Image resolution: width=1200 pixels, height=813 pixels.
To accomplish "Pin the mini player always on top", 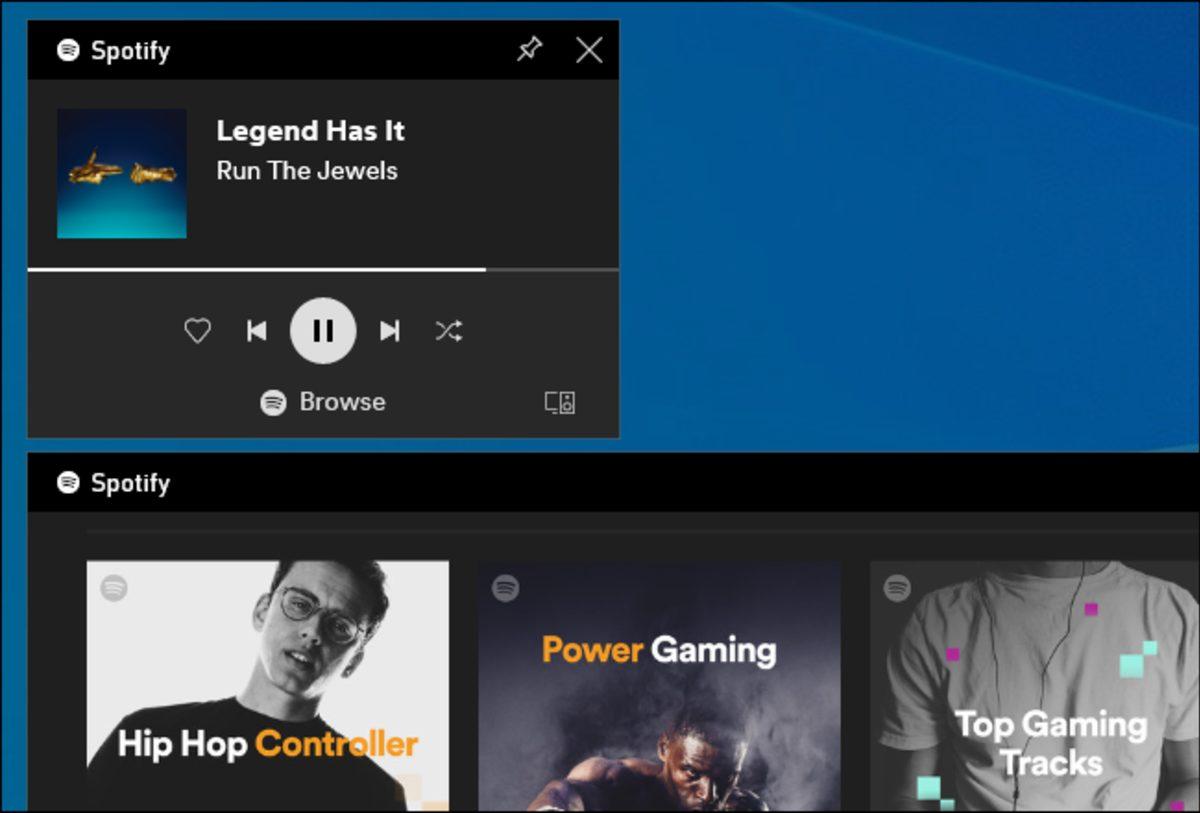I will tap(530, 48).
